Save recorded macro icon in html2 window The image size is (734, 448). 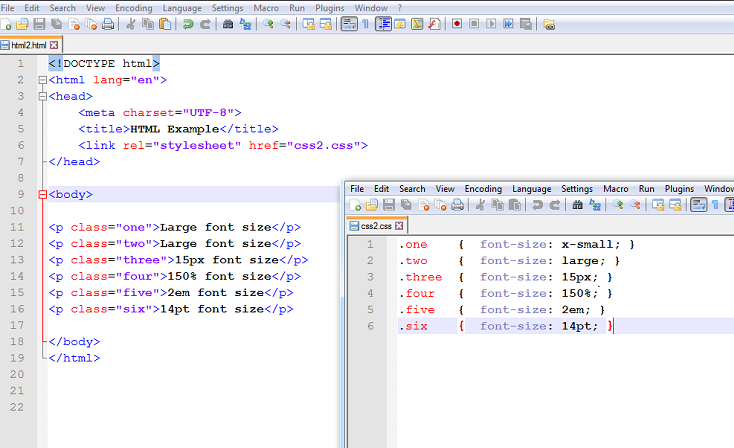point(526,24)
